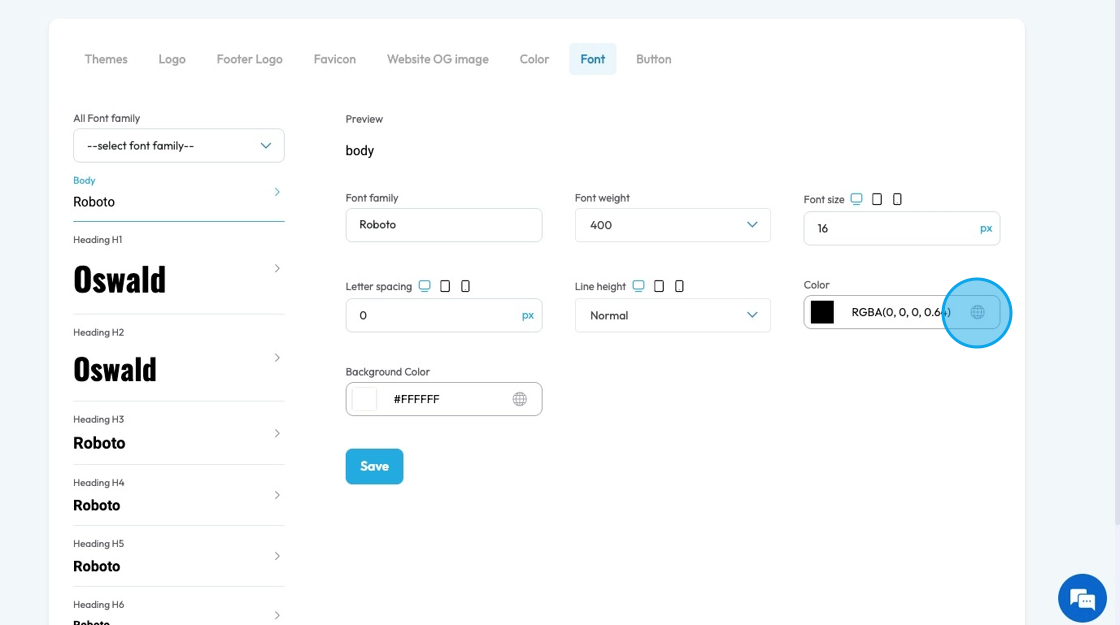Select tablet view for Font size
The image size is (1120, 625).
[x=877, y=199]
